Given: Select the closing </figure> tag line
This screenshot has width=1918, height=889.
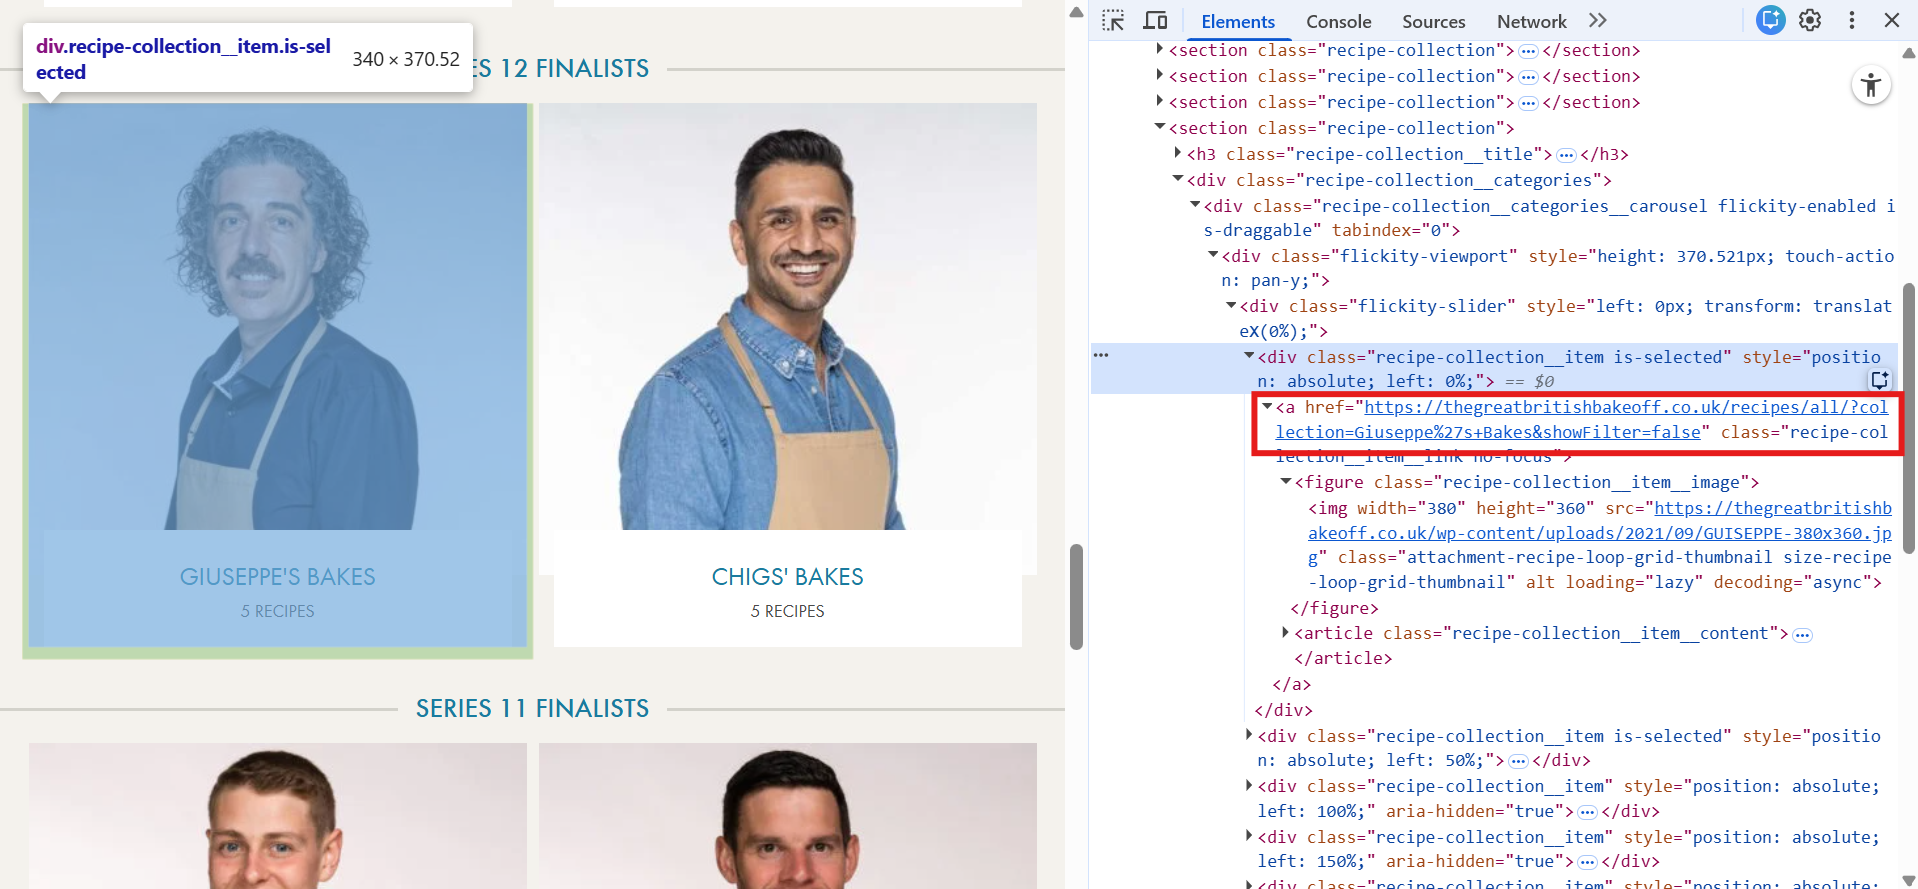Looking at the screenshot, I should 1334,608.
